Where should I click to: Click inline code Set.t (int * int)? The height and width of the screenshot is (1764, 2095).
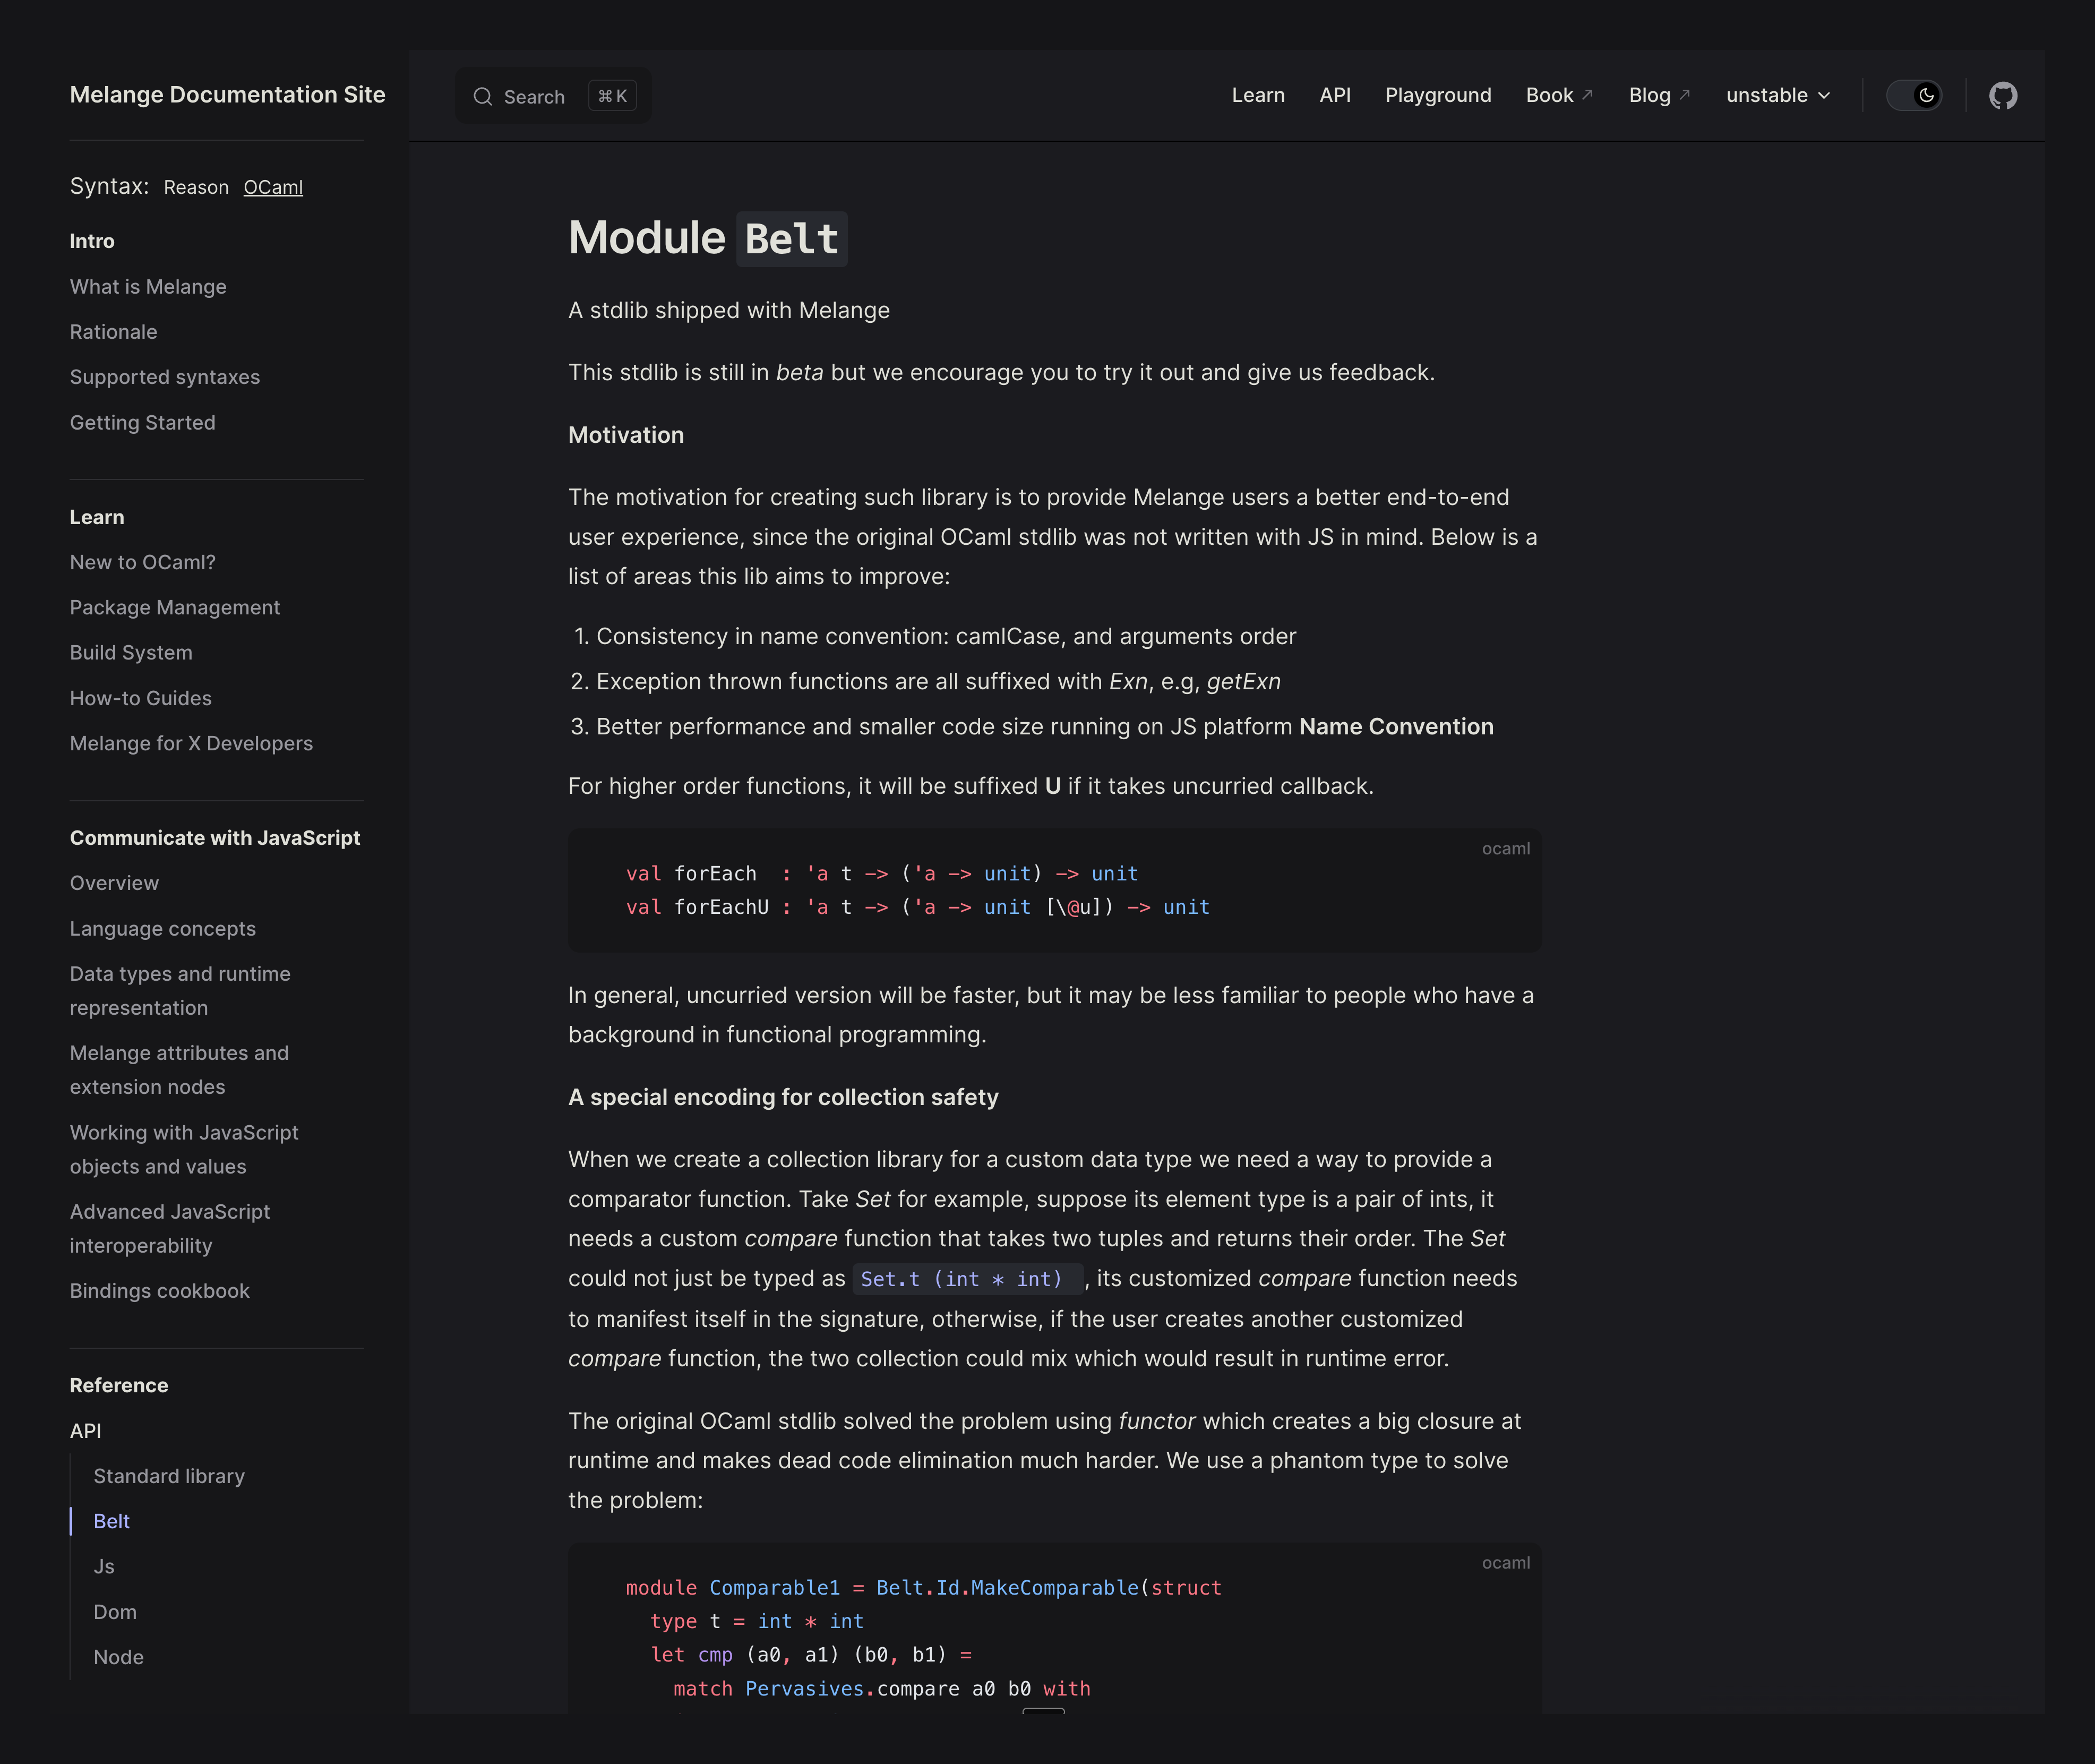[x=967, y=1279]
